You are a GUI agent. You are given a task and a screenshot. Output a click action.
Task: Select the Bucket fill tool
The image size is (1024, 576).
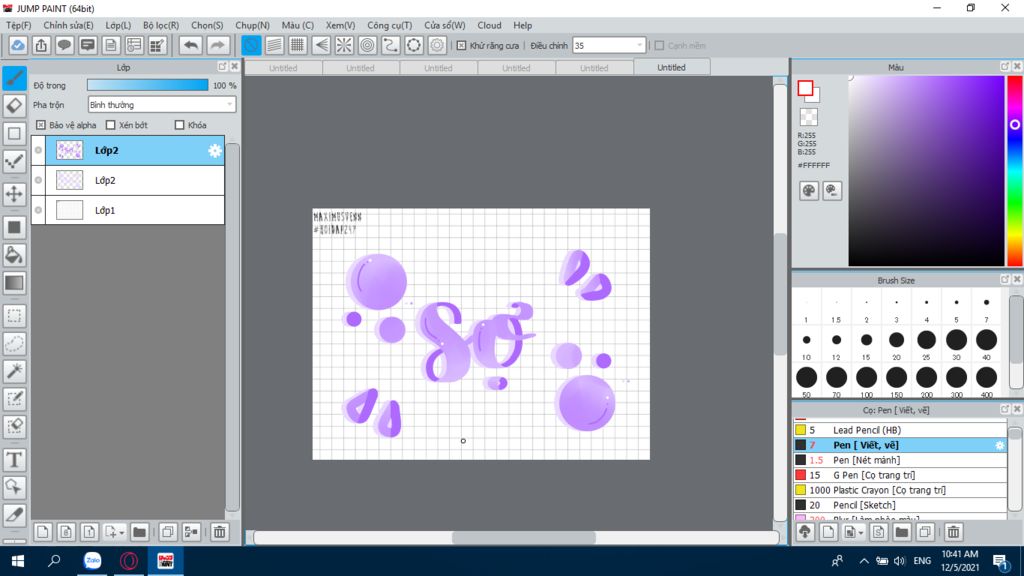click(14, 255)
